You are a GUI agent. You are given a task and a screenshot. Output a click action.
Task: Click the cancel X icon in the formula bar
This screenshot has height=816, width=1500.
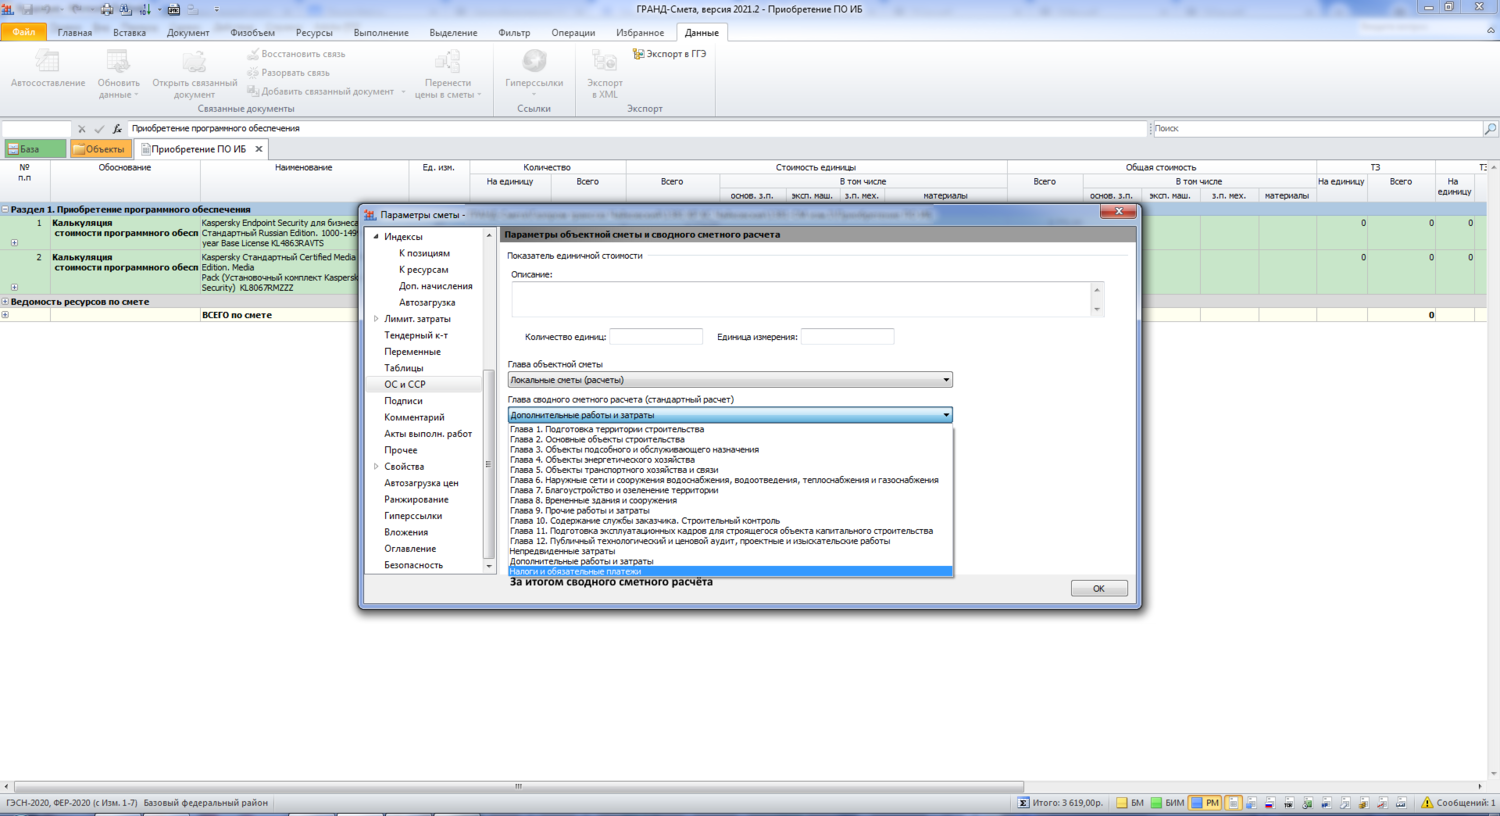point(82,129)
